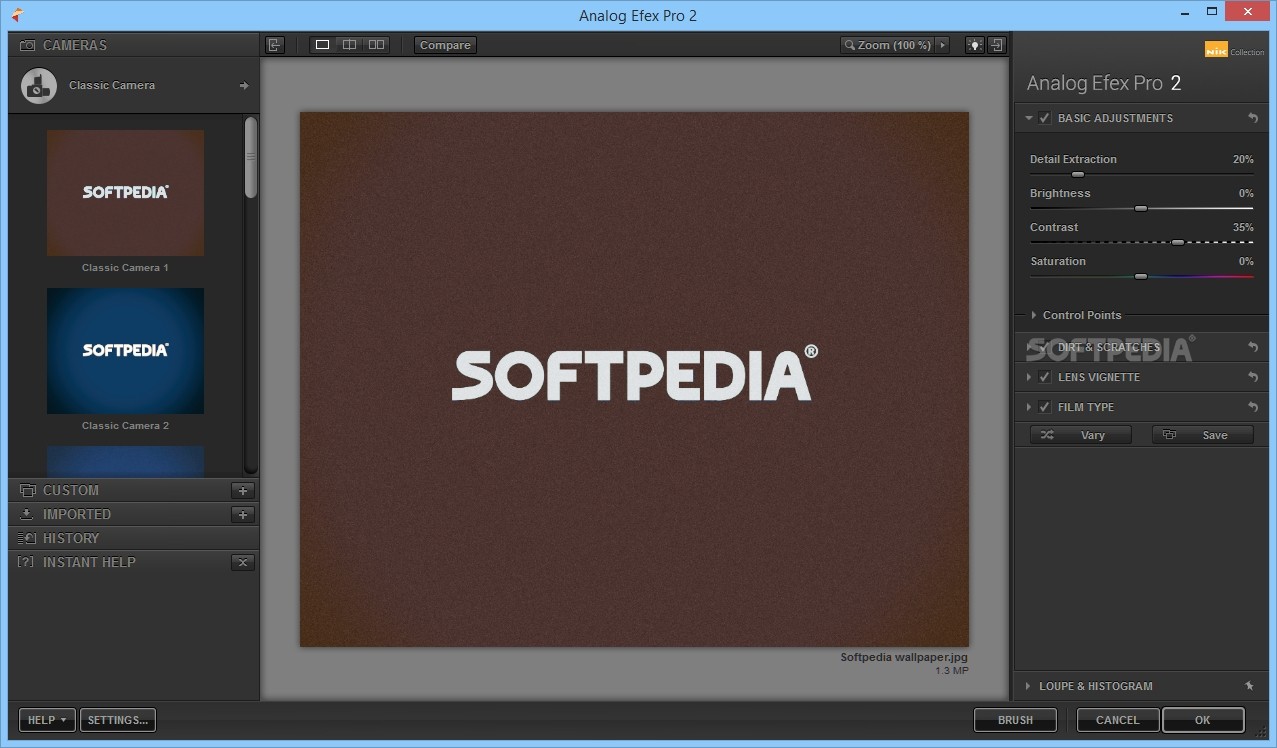Click the Instant Help question icon
Viewport: 1277px width, 748px height.
[x=27, y=562]
